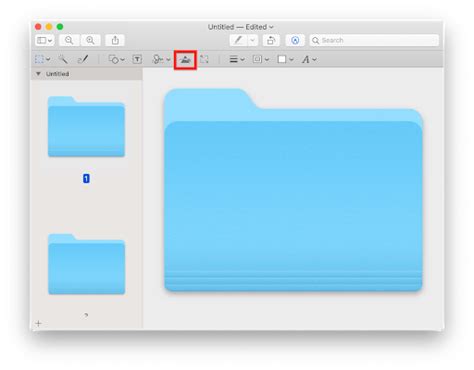Click the zoom out magnifier button

[x=69, y=40]
